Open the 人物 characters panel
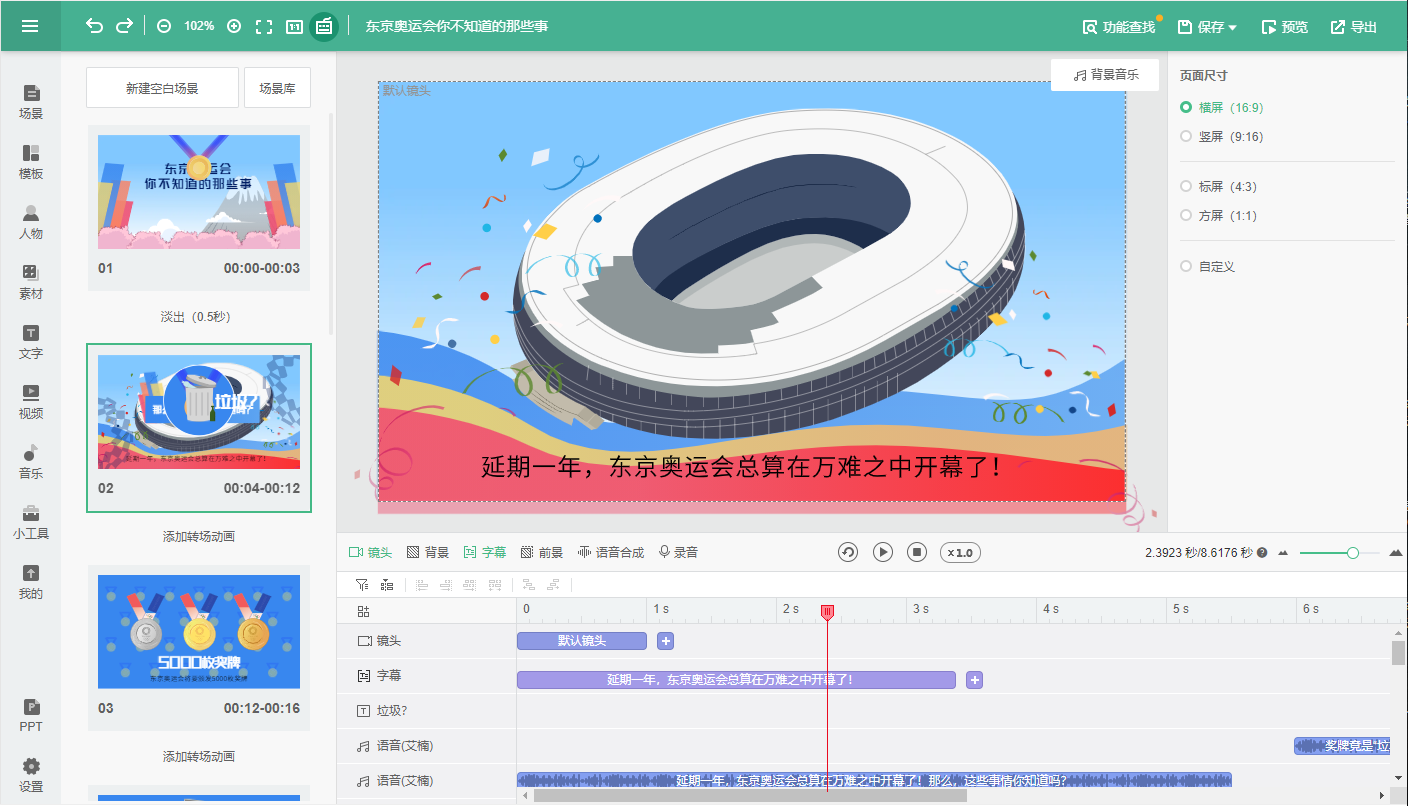 [31, 222]
